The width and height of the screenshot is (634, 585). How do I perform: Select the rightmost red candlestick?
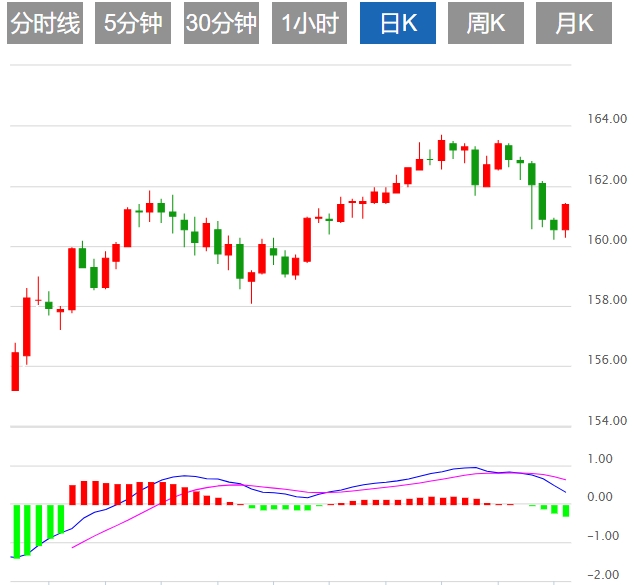tap(565, 217)
